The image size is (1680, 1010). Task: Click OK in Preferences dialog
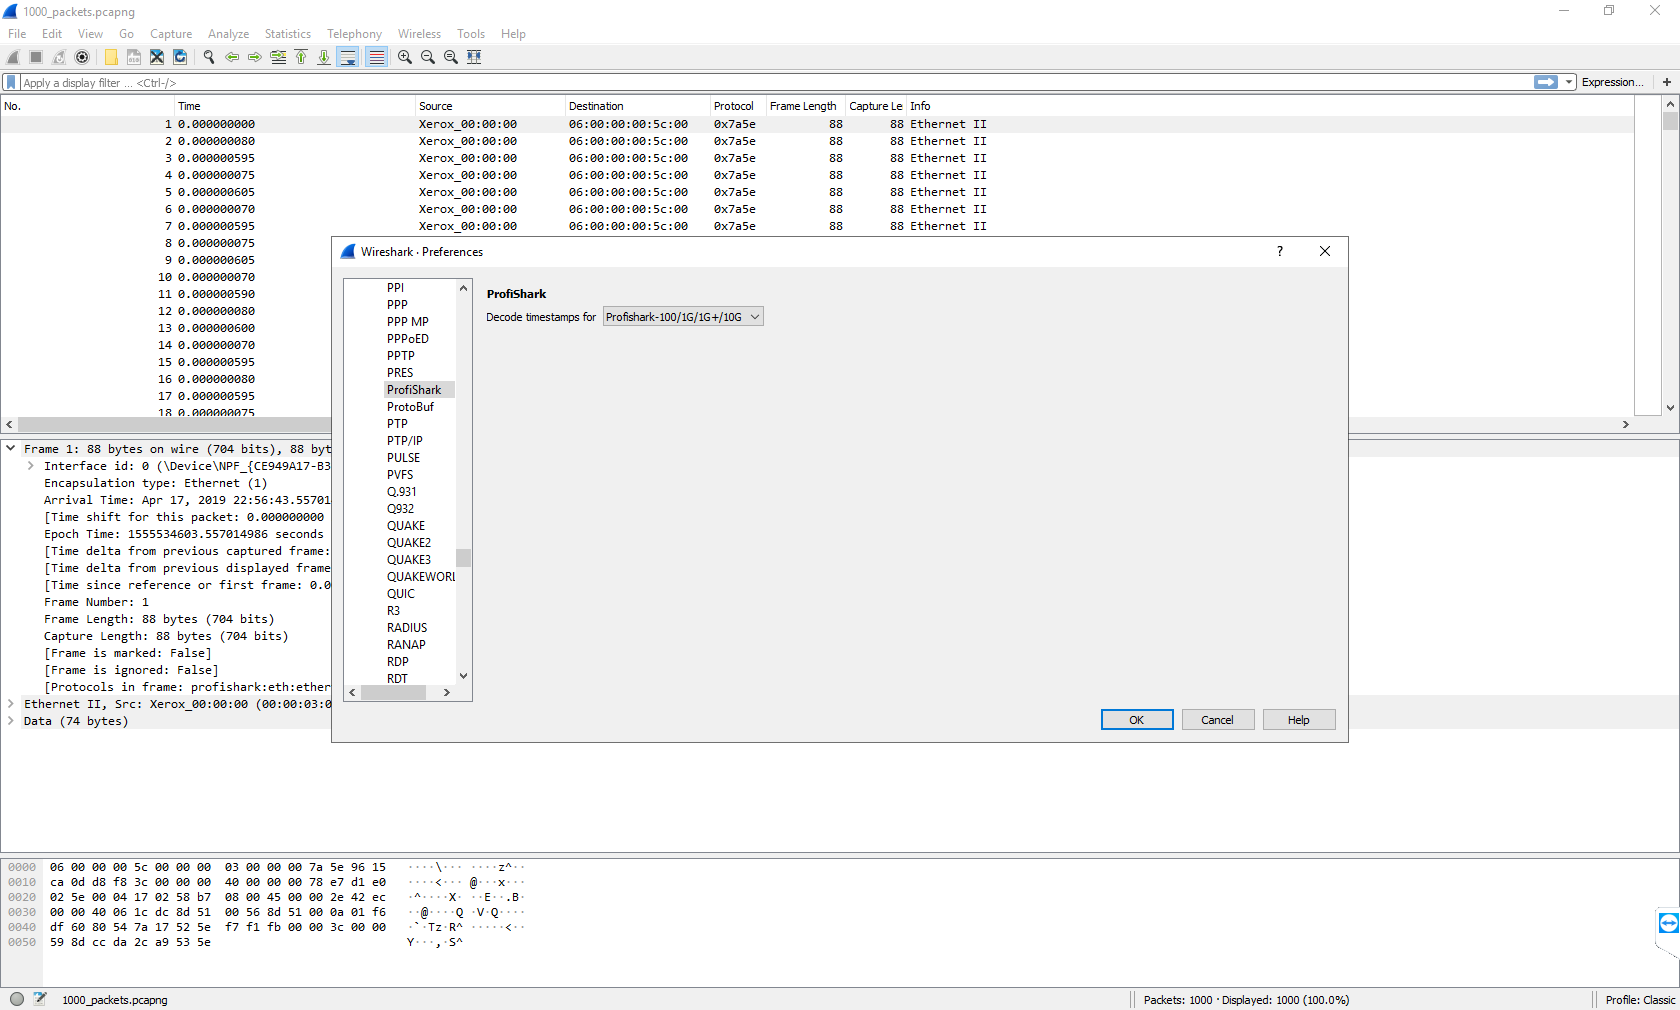(x=1137, y=720)
